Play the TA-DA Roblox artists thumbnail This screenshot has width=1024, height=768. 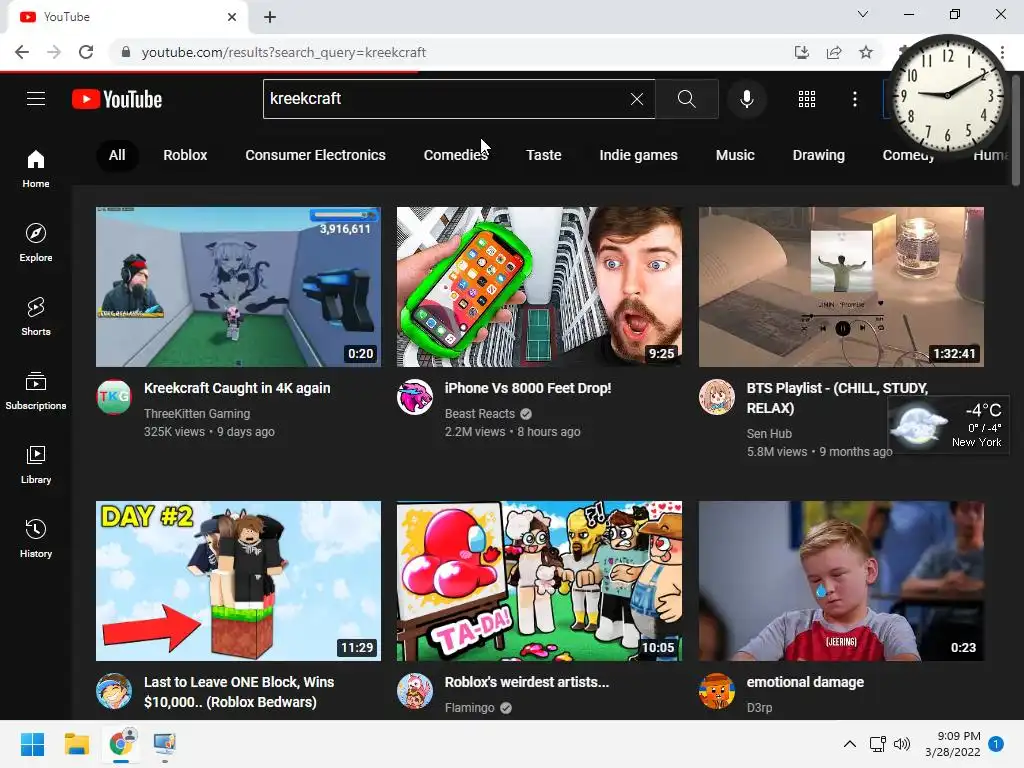pyautogui.click(x=539, y=581)
